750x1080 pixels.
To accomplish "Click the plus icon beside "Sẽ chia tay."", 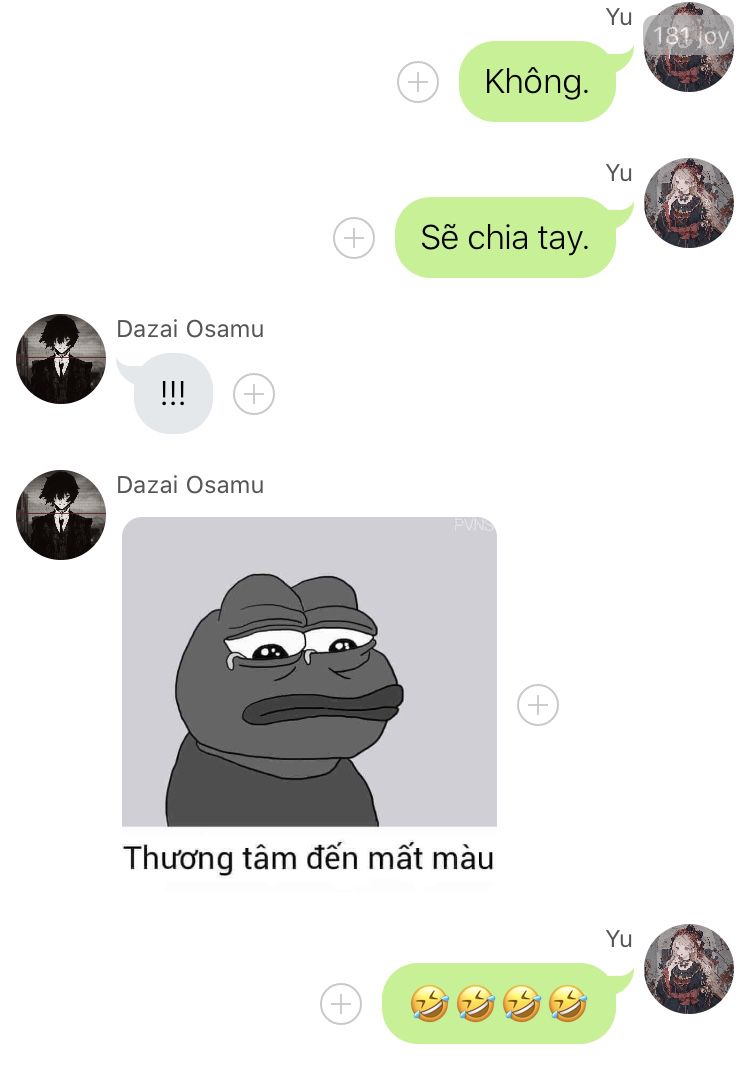I will pyautogui.click(x=353, y=238).
